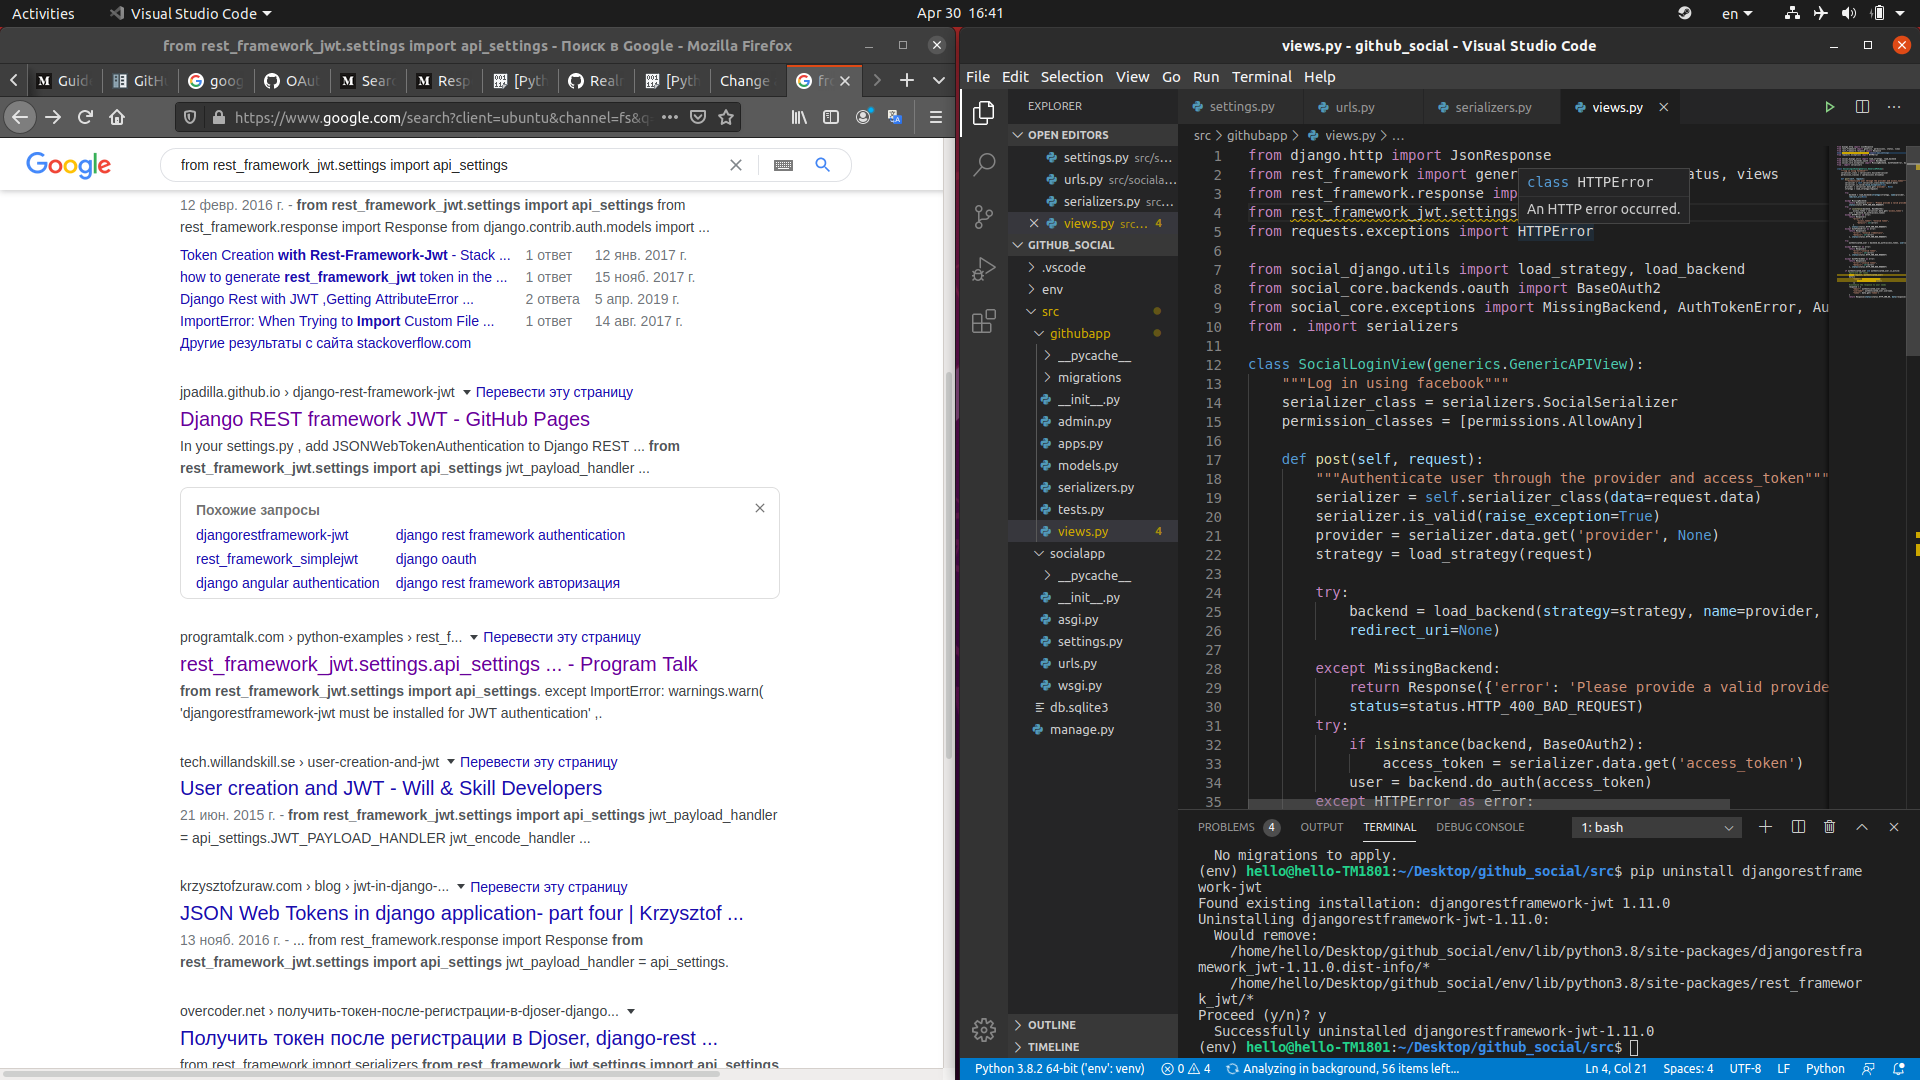
Task: Close the related searches box
Action: coord(760,508)
